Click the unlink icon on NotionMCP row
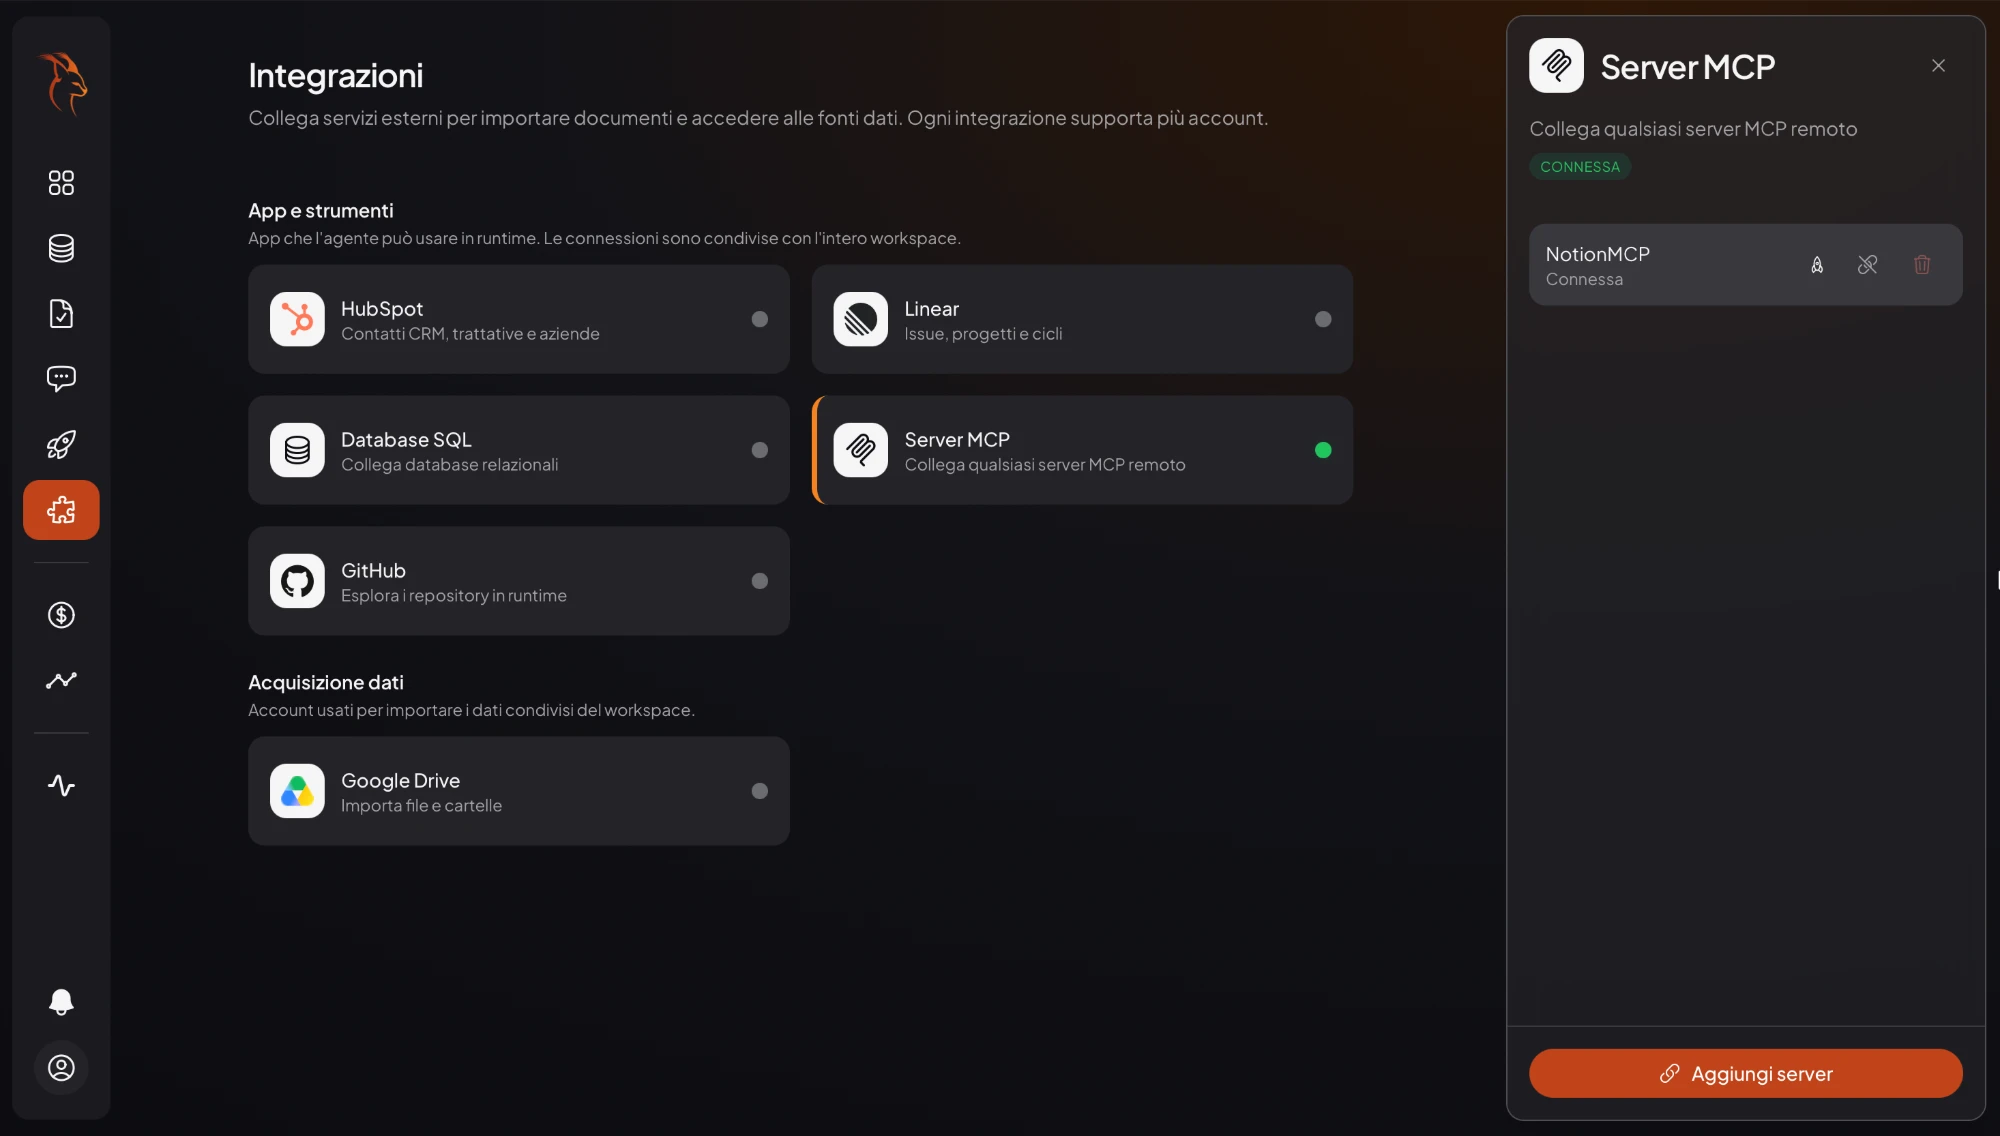Viewport: 2000px width, 1136px height. [x=1867, y=265]
